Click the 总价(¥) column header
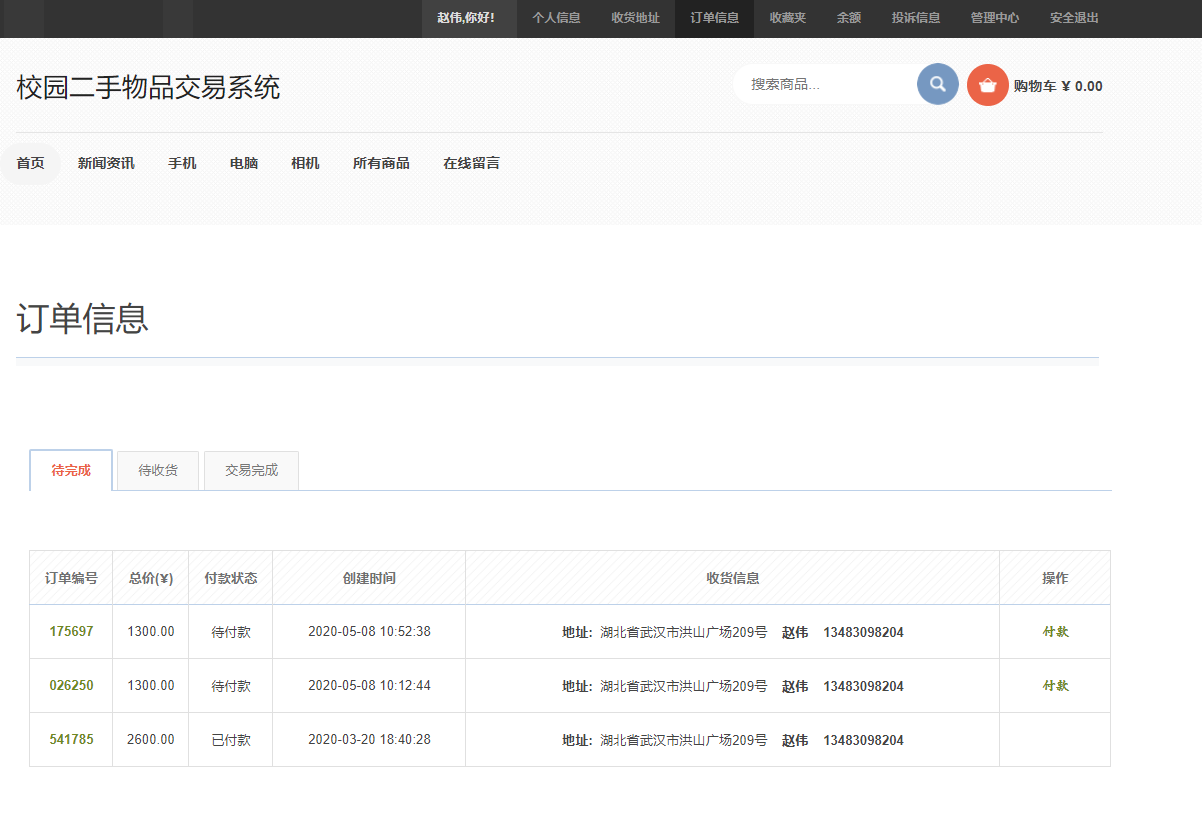 (x=151, y=578)
